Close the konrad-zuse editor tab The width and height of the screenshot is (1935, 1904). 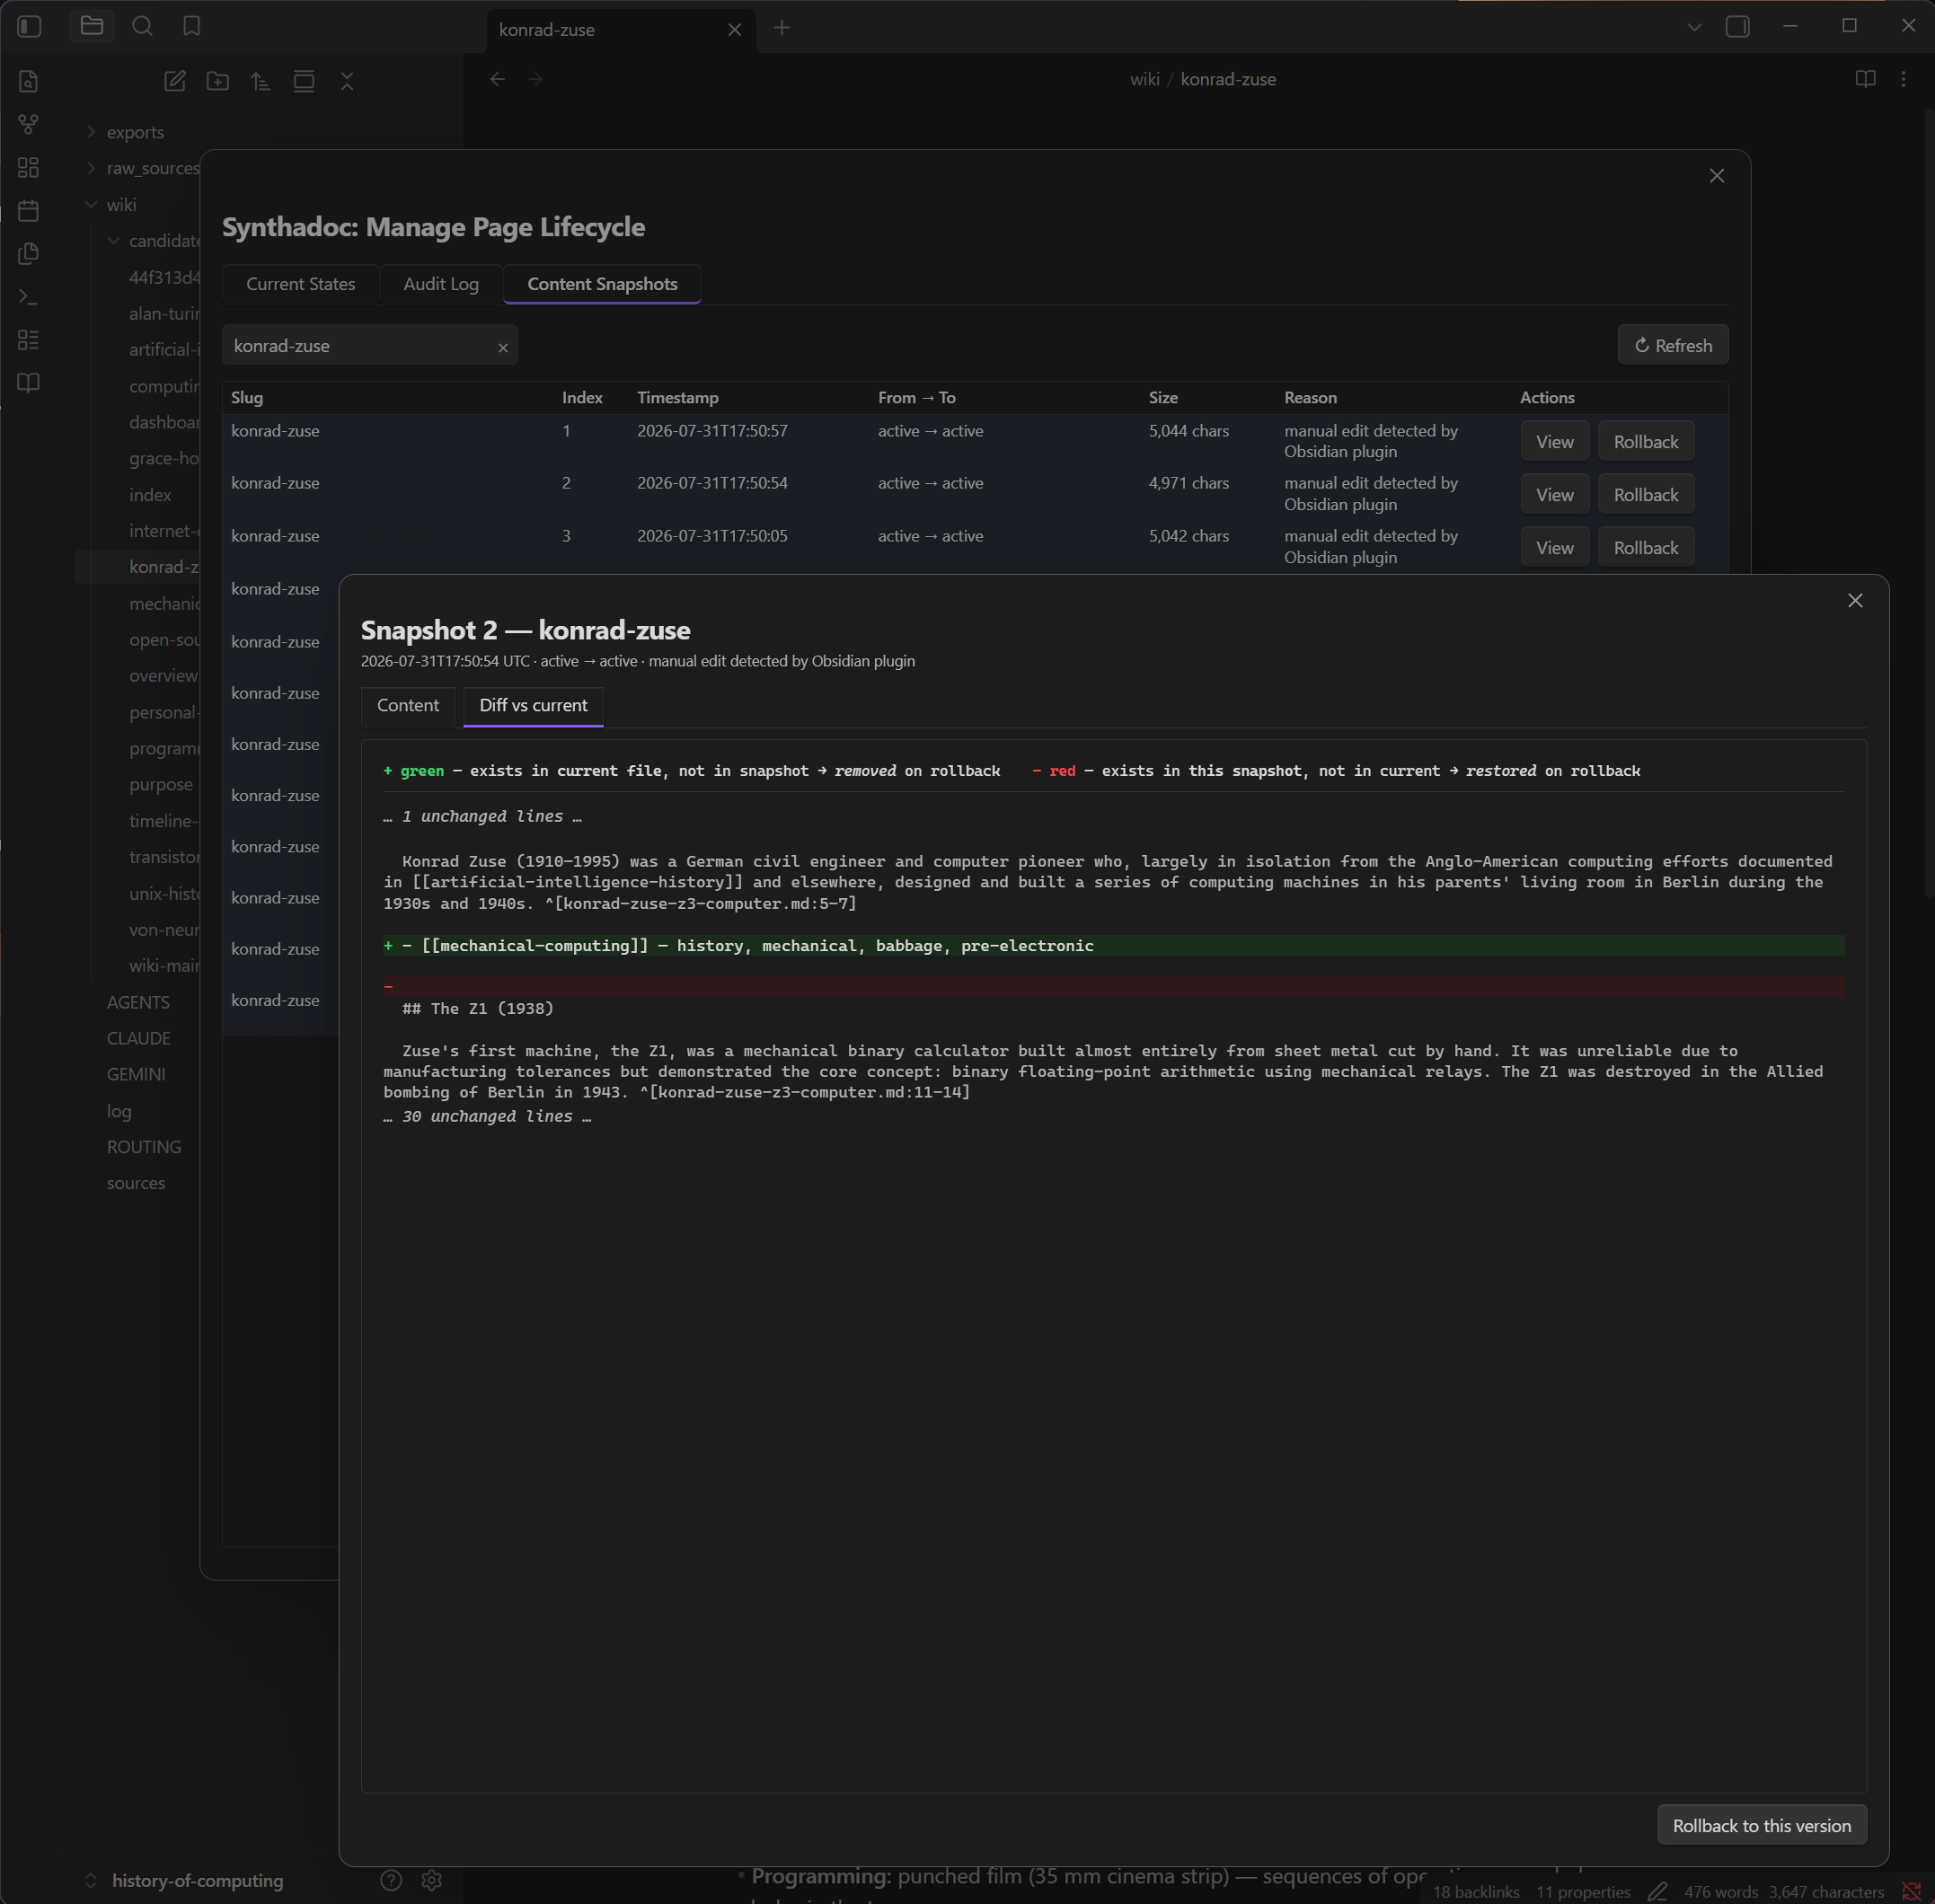pyautogui.click(x=735, y=30)
